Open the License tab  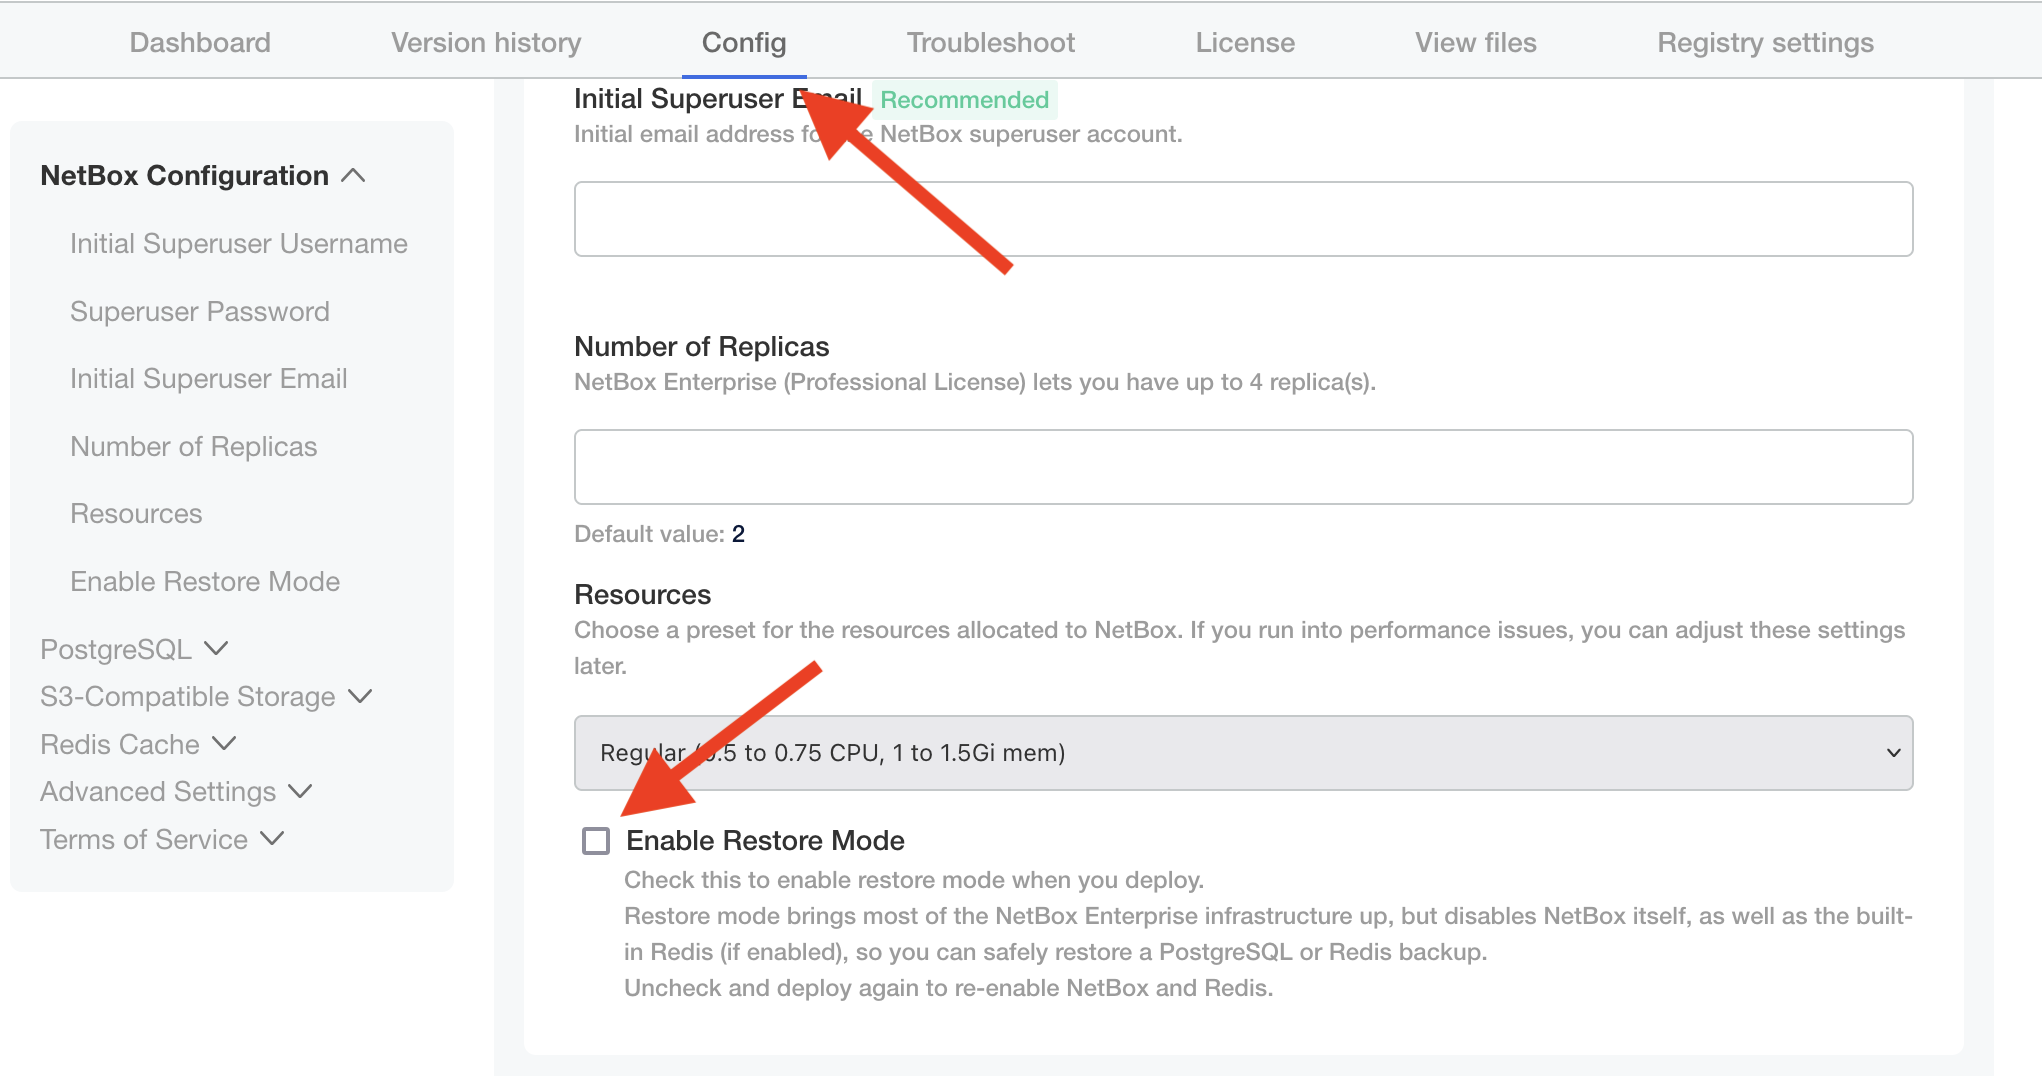1245,43
